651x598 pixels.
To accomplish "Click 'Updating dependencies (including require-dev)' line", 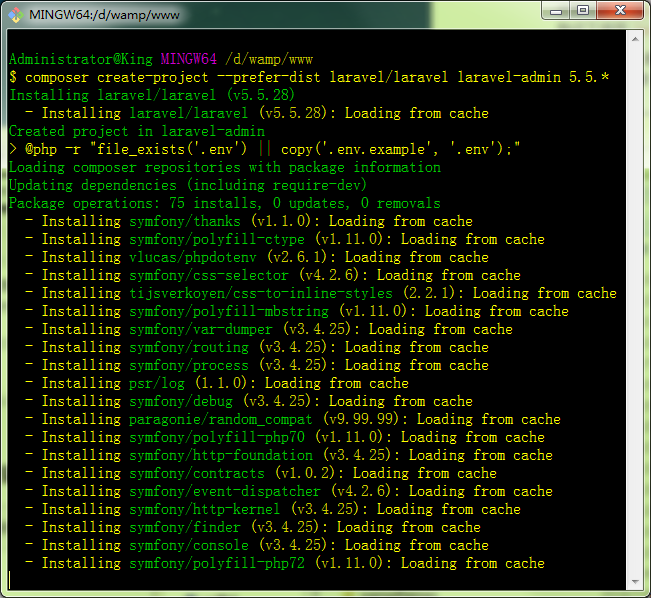I will click(x=188, y=185).
